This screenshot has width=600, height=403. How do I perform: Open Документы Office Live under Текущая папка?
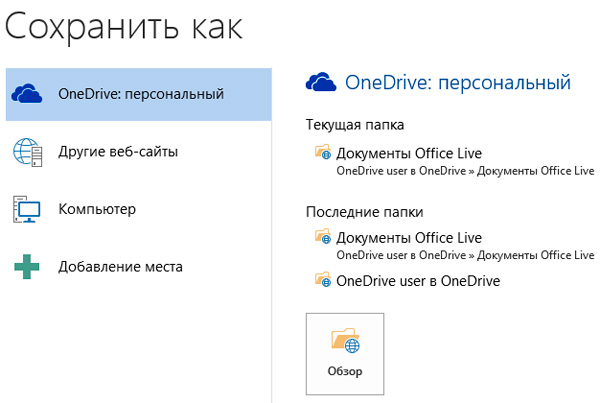[x=409, y=153]
